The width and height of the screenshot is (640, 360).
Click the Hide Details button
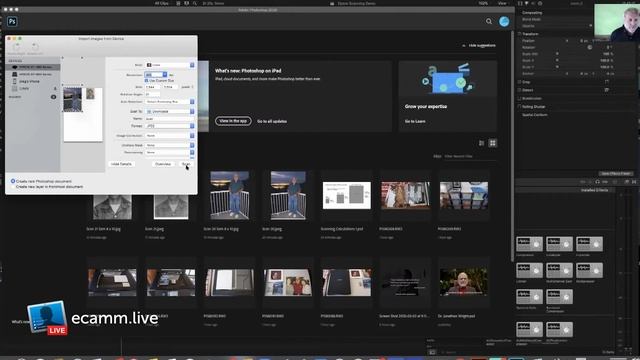coord(121,164)
